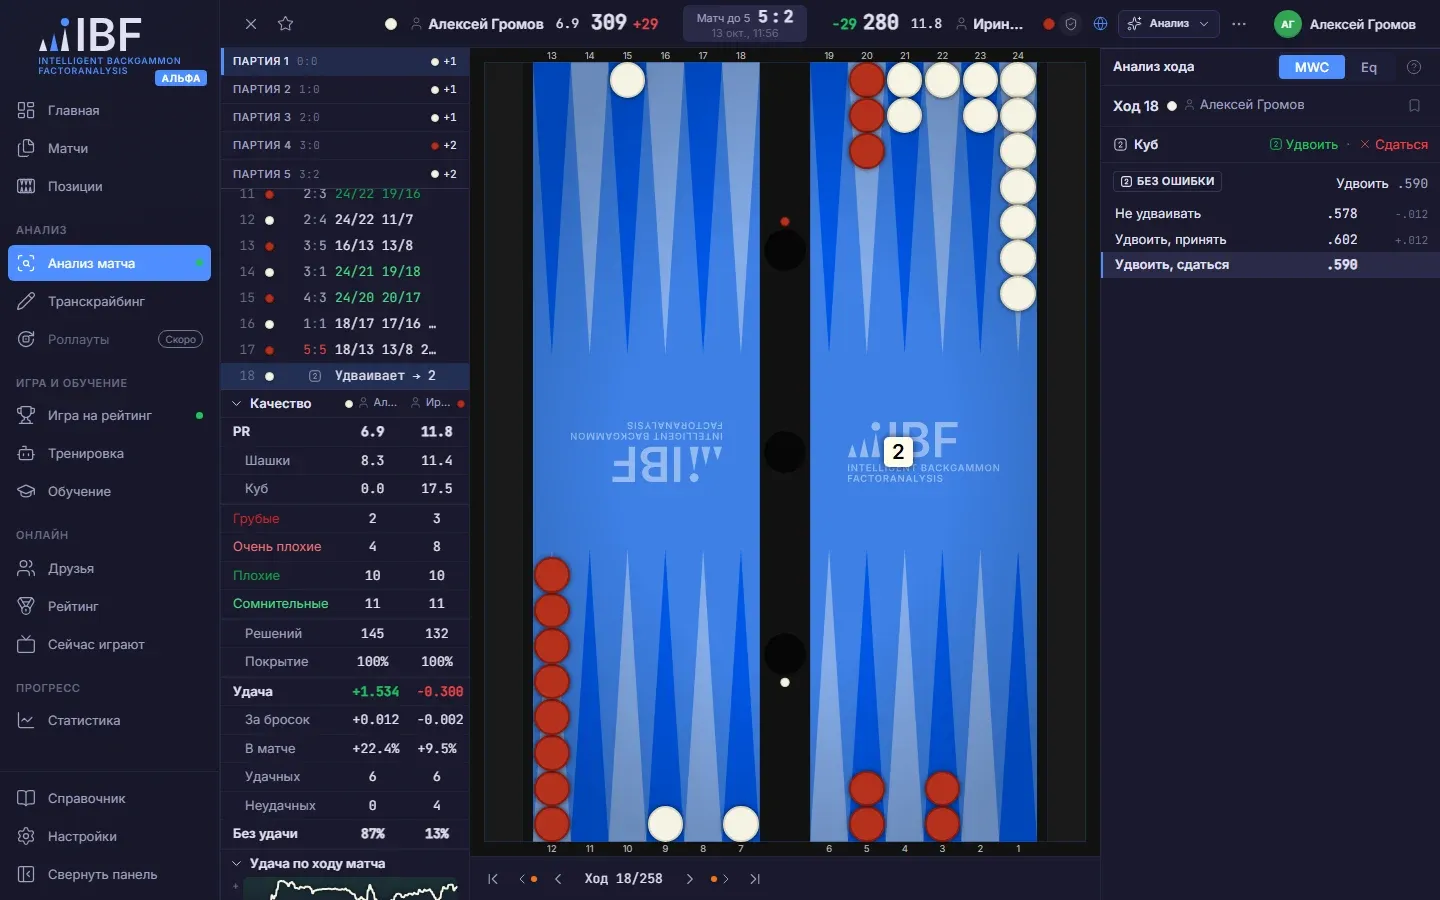Screen dimensions: 1440x900
Task: Switch analysis display to Eq
Action: coord(1369,67)
